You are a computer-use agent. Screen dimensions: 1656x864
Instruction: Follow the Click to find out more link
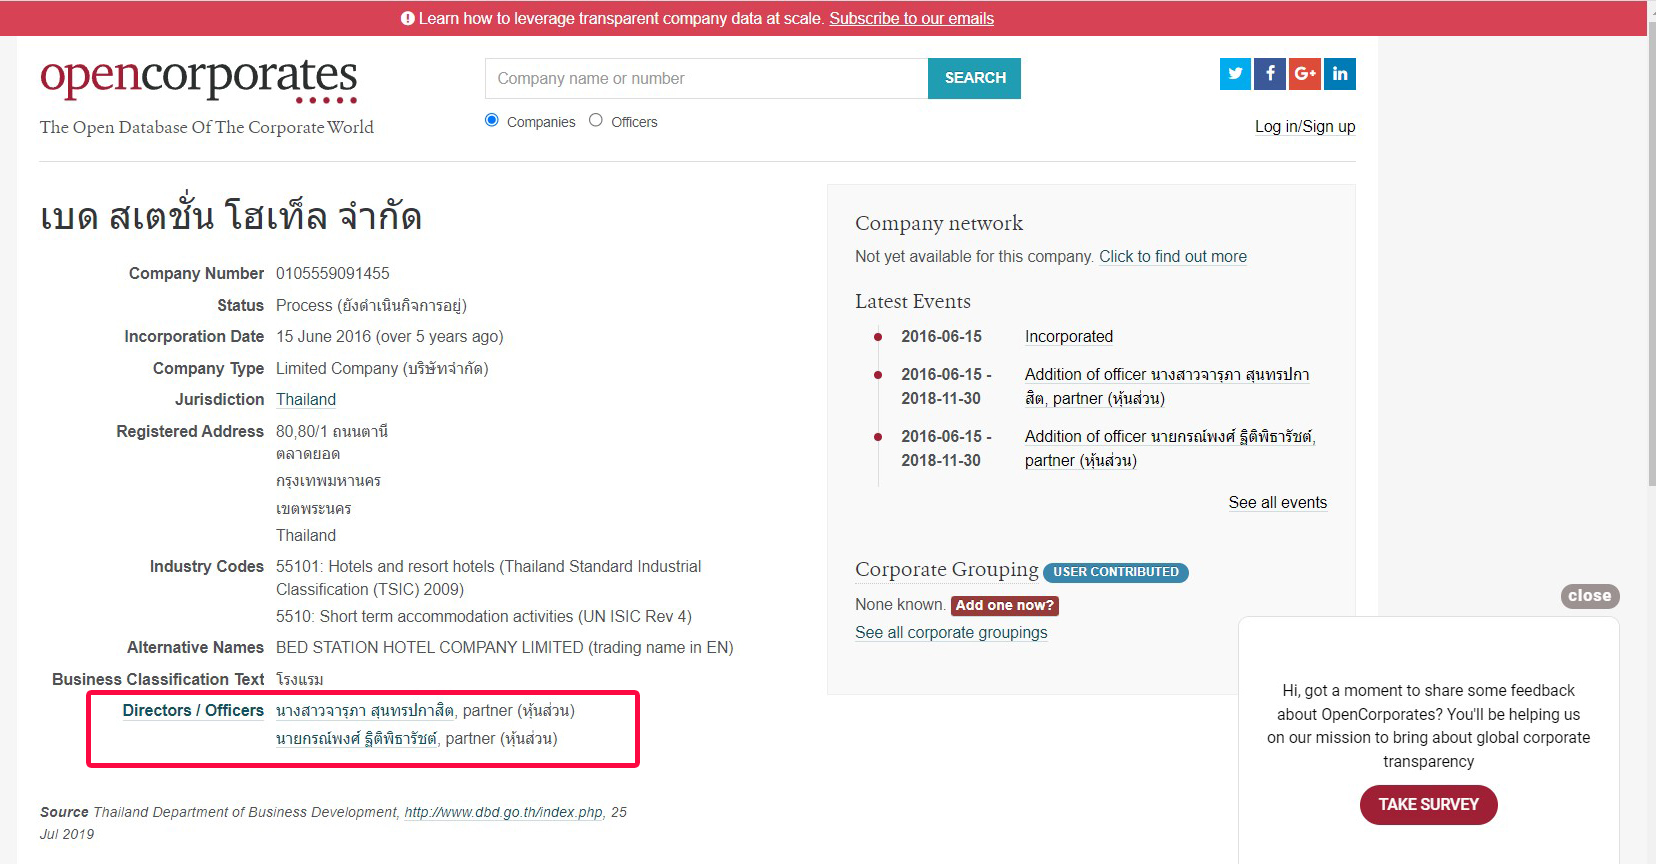[x=1173, y=256]
